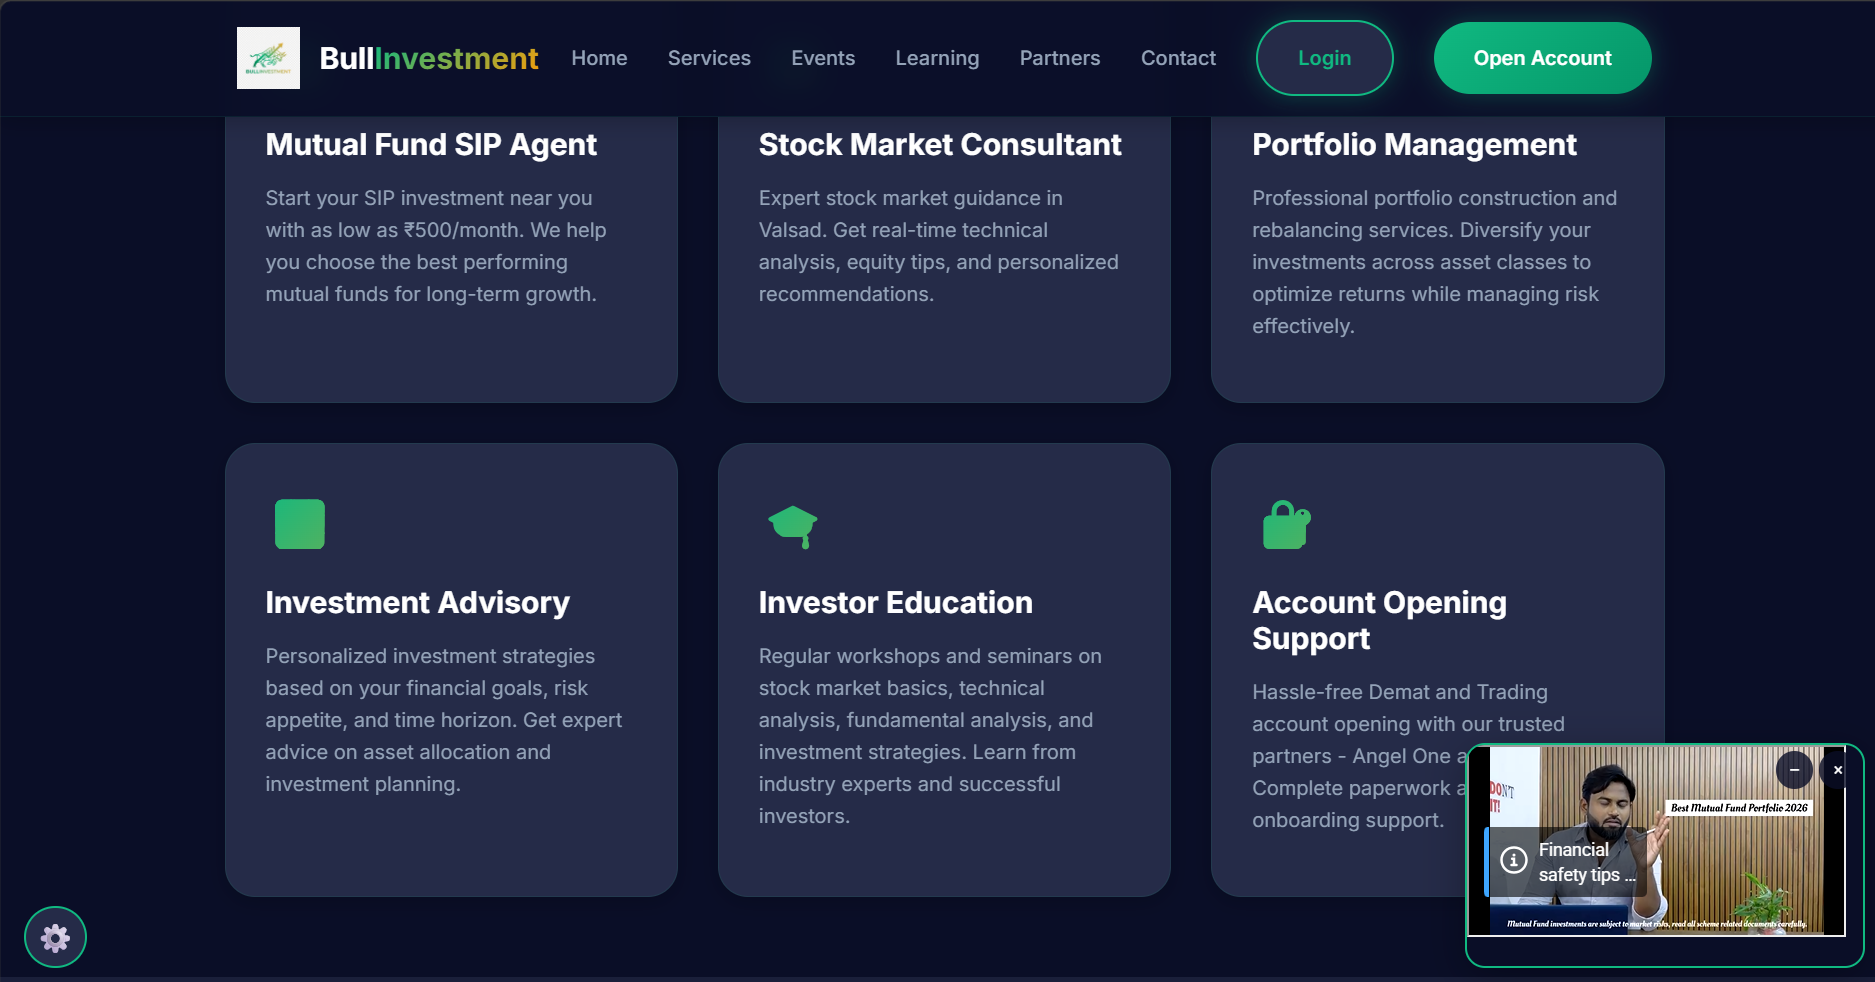The image size is (1875, 982).
Task: Open the settings gear at bottom left
Action: pos(55,937)
